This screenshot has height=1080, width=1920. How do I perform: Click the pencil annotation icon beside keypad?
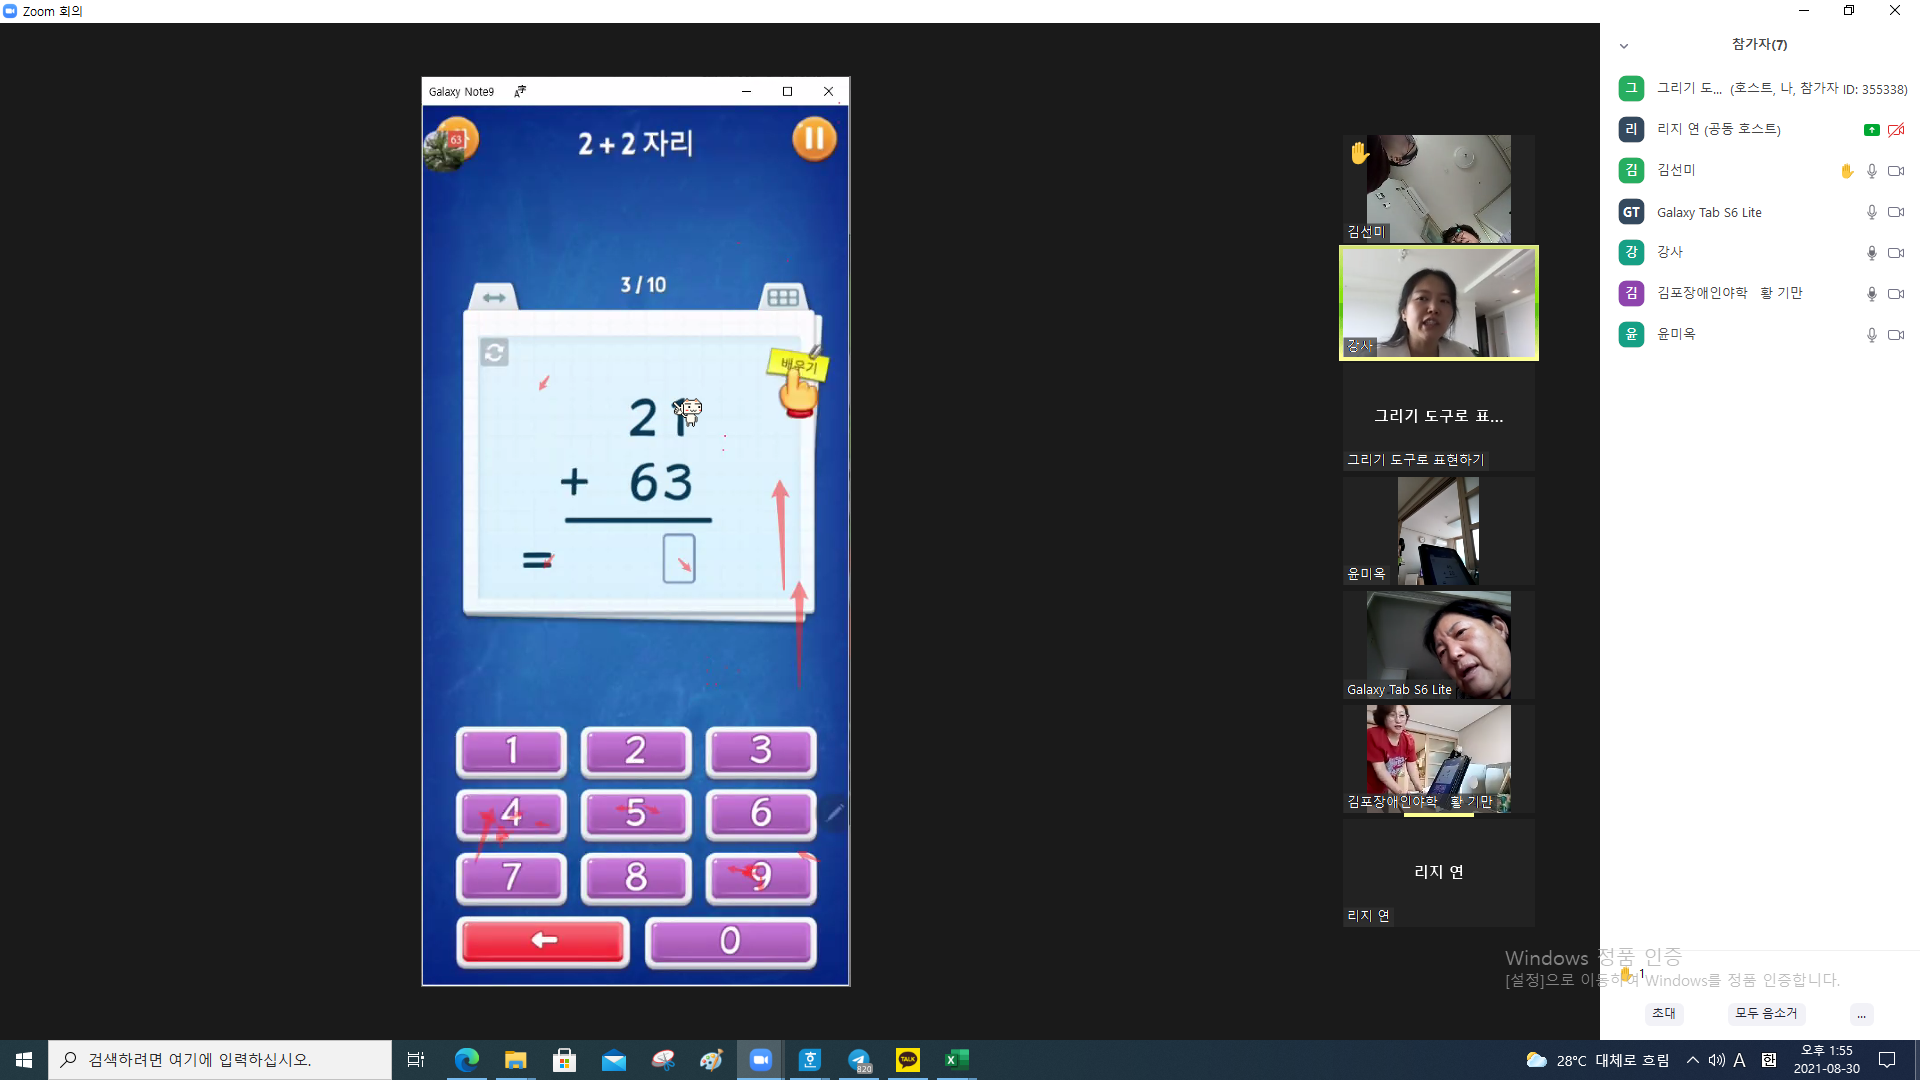(x=835, y=812)
